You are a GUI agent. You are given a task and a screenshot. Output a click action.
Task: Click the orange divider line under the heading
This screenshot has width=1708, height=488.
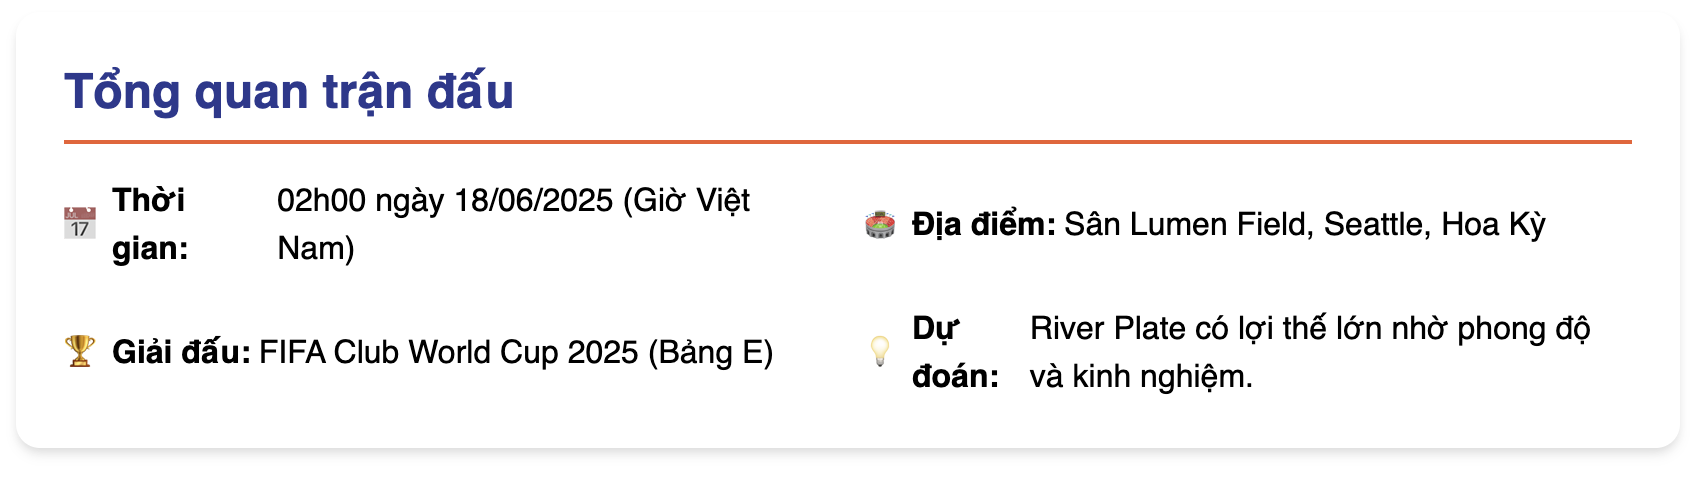point(848,142)
